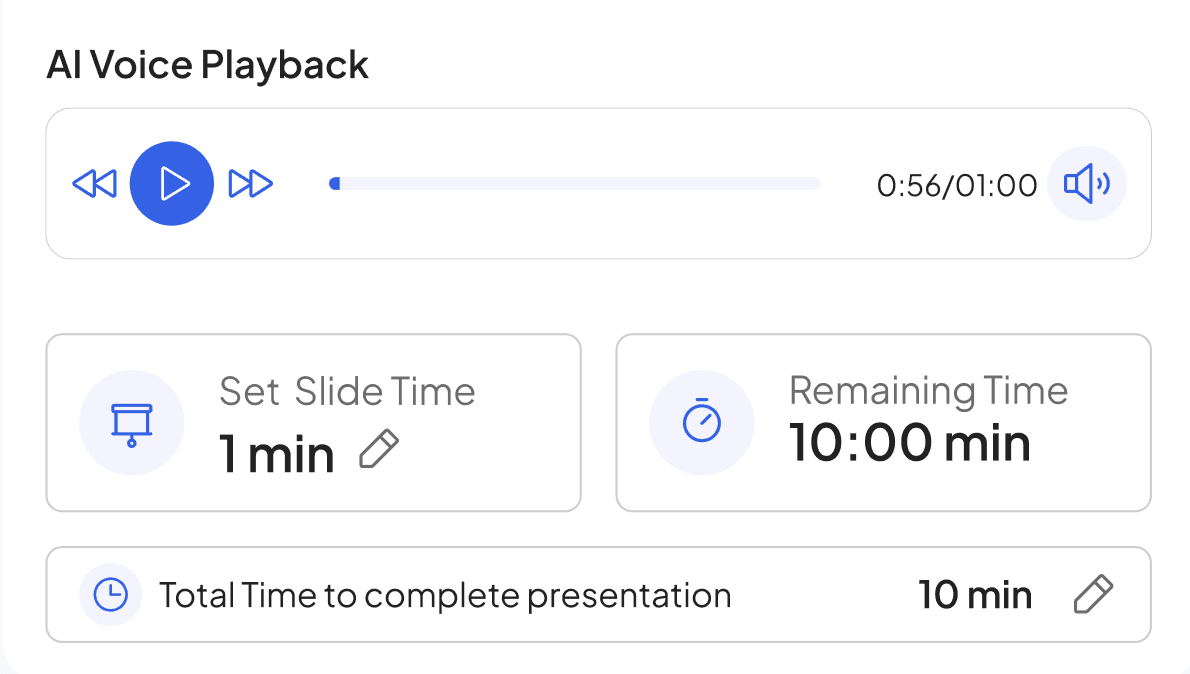Click the Set Slide Time label
Screen dimensions: 1190x674
348,392
